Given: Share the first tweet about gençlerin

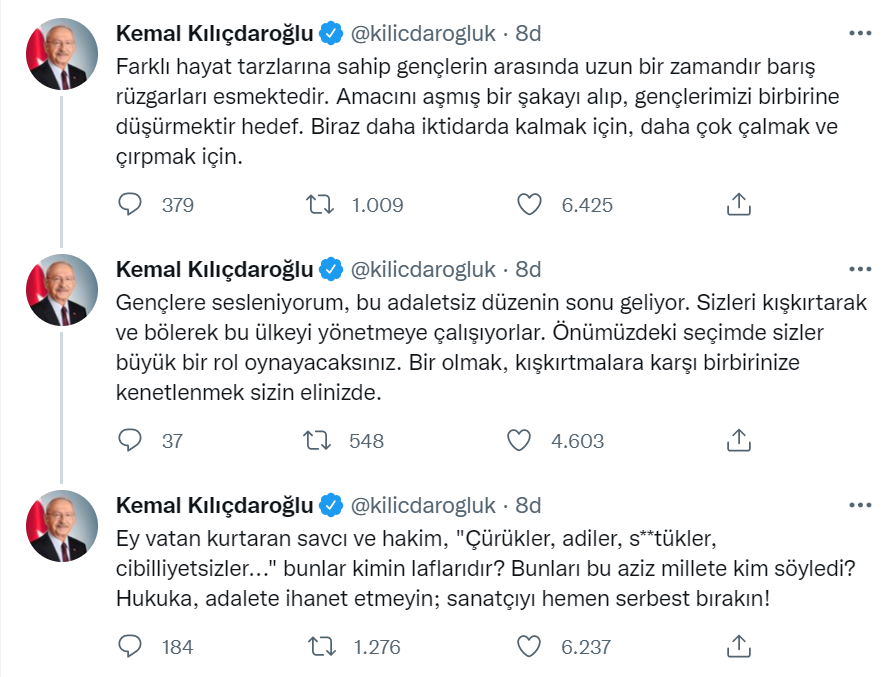Looking at the screenshot, I should point(737,205).
